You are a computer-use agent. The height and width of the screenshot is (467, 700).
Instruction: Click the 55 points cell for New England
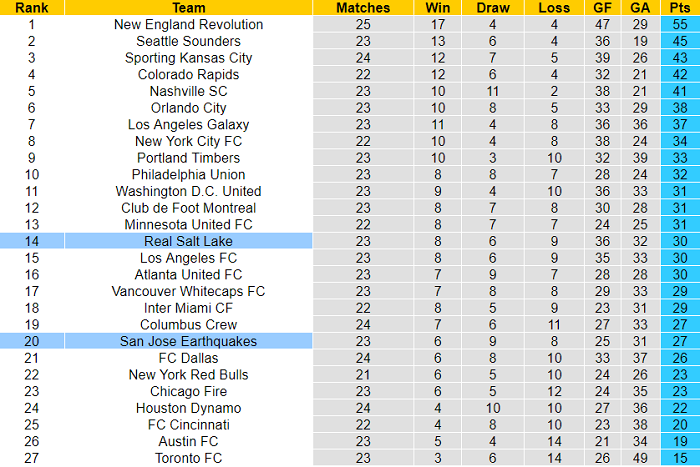pos(679,24)
